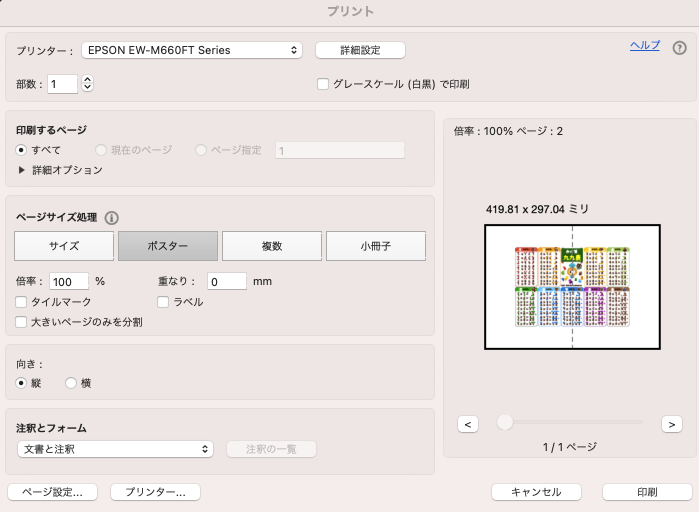The width and height of the screenshot is (699, 512).
Task: Click the help question mark icon
Action: coord(680,48)
